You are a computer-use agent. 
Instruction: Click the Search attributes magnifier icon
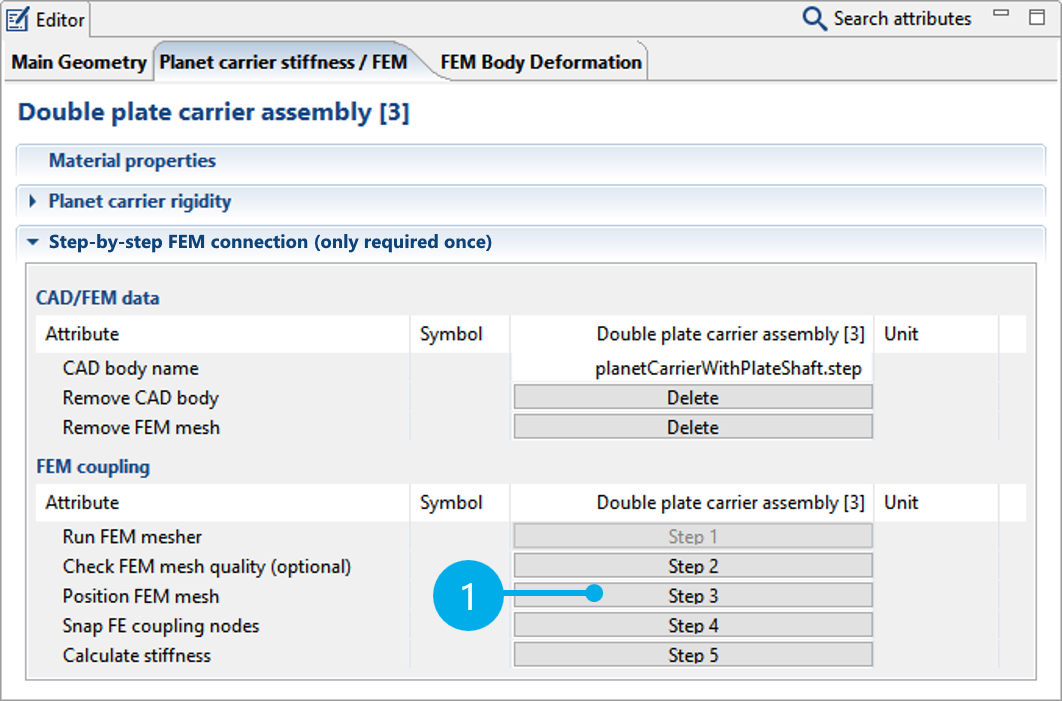pos(815,18)
